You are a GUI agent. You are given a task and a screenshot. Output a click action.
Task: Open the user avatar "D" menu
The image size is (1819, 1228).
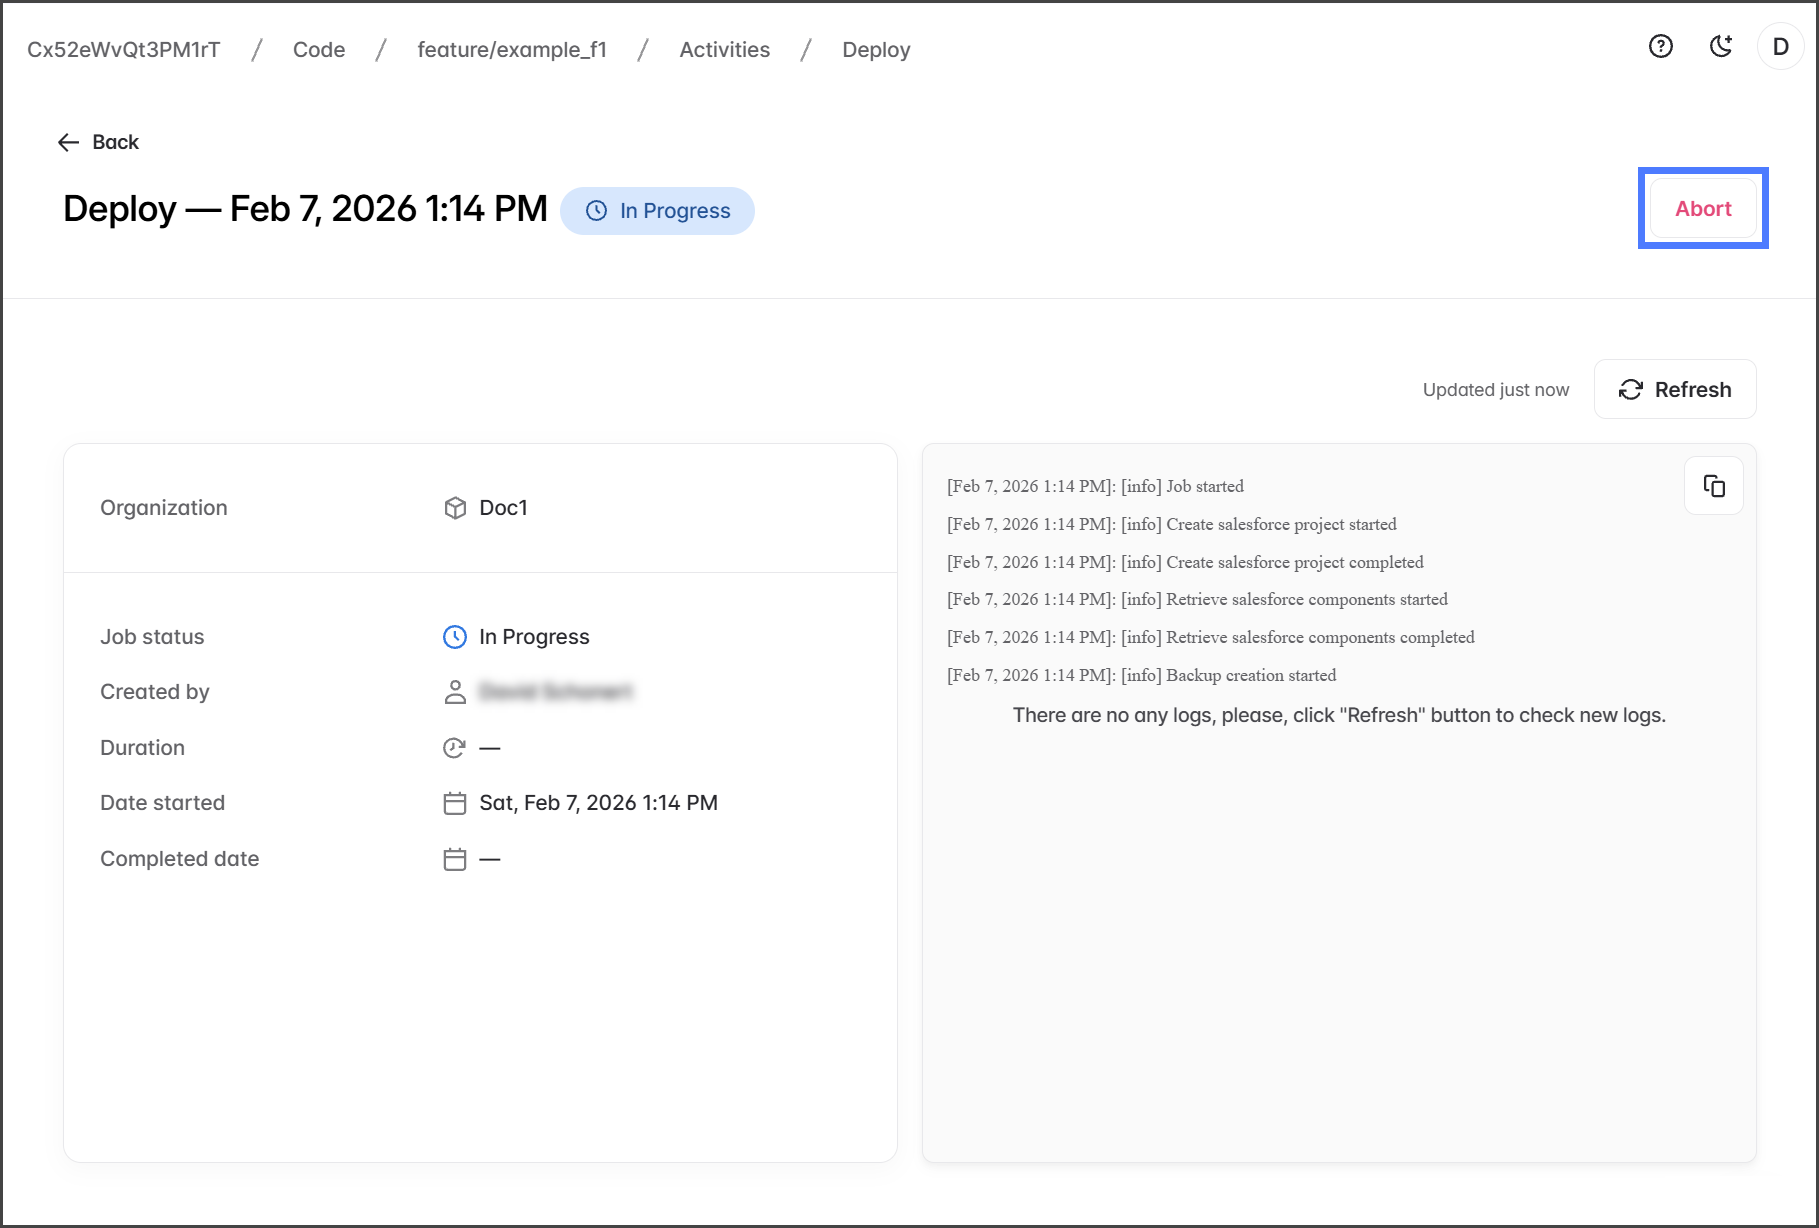point(1780,47)
